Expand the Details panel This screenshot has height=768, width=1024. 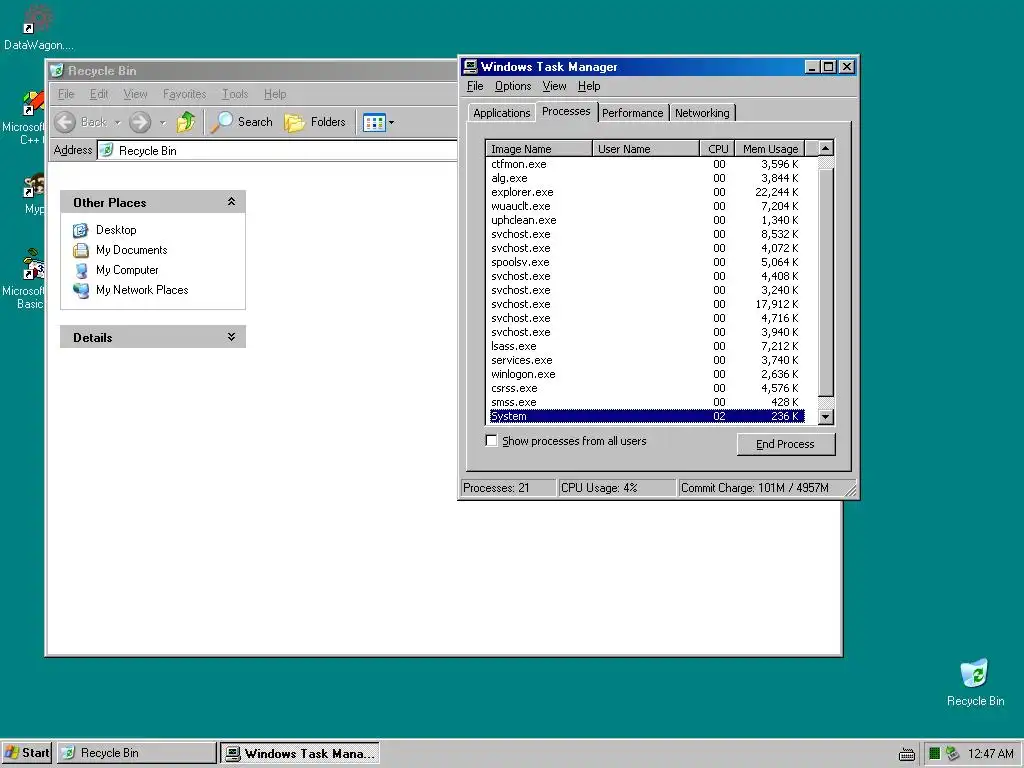click(231, 337)
